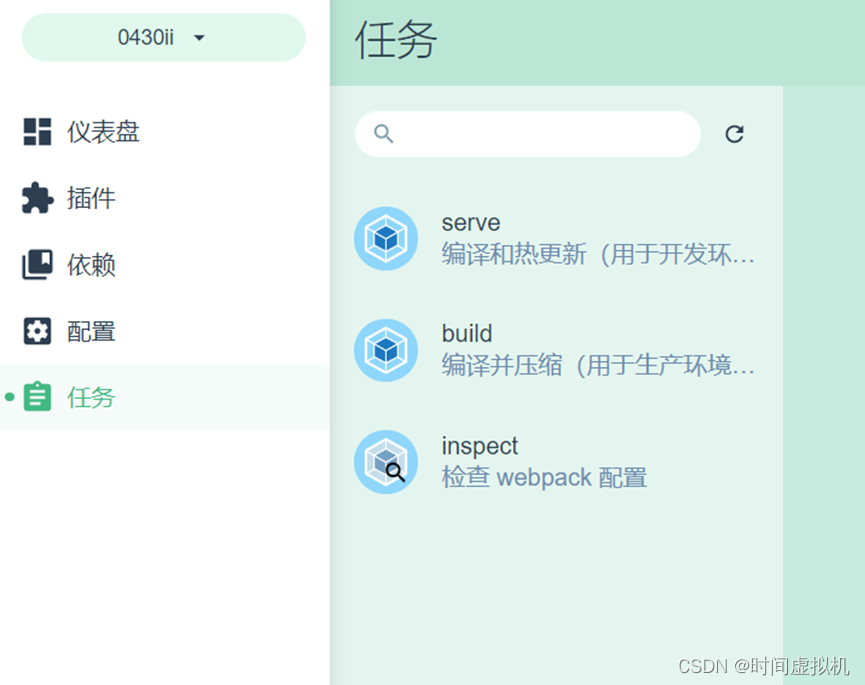The width and height of the screenshot is (865, 685).
Task: Click the webpack icon beside serve task
Action: (386, 239)
